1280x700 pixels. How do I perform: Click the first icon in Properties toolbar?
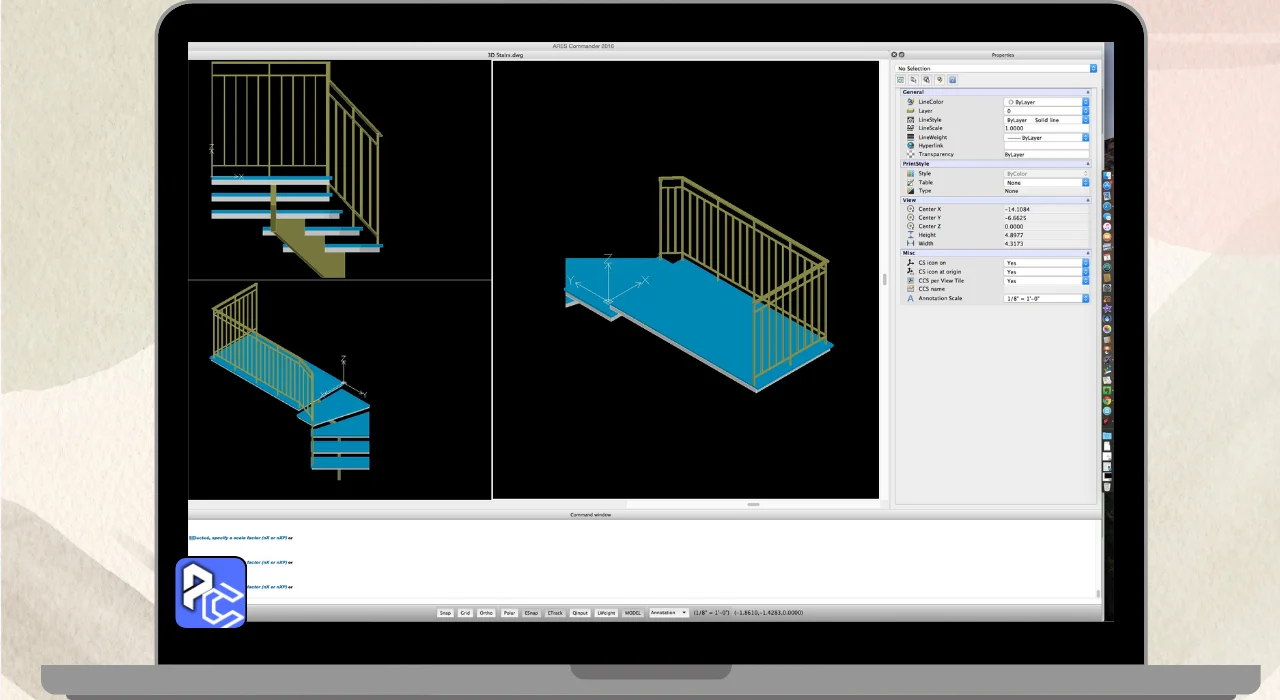[901, 79]
